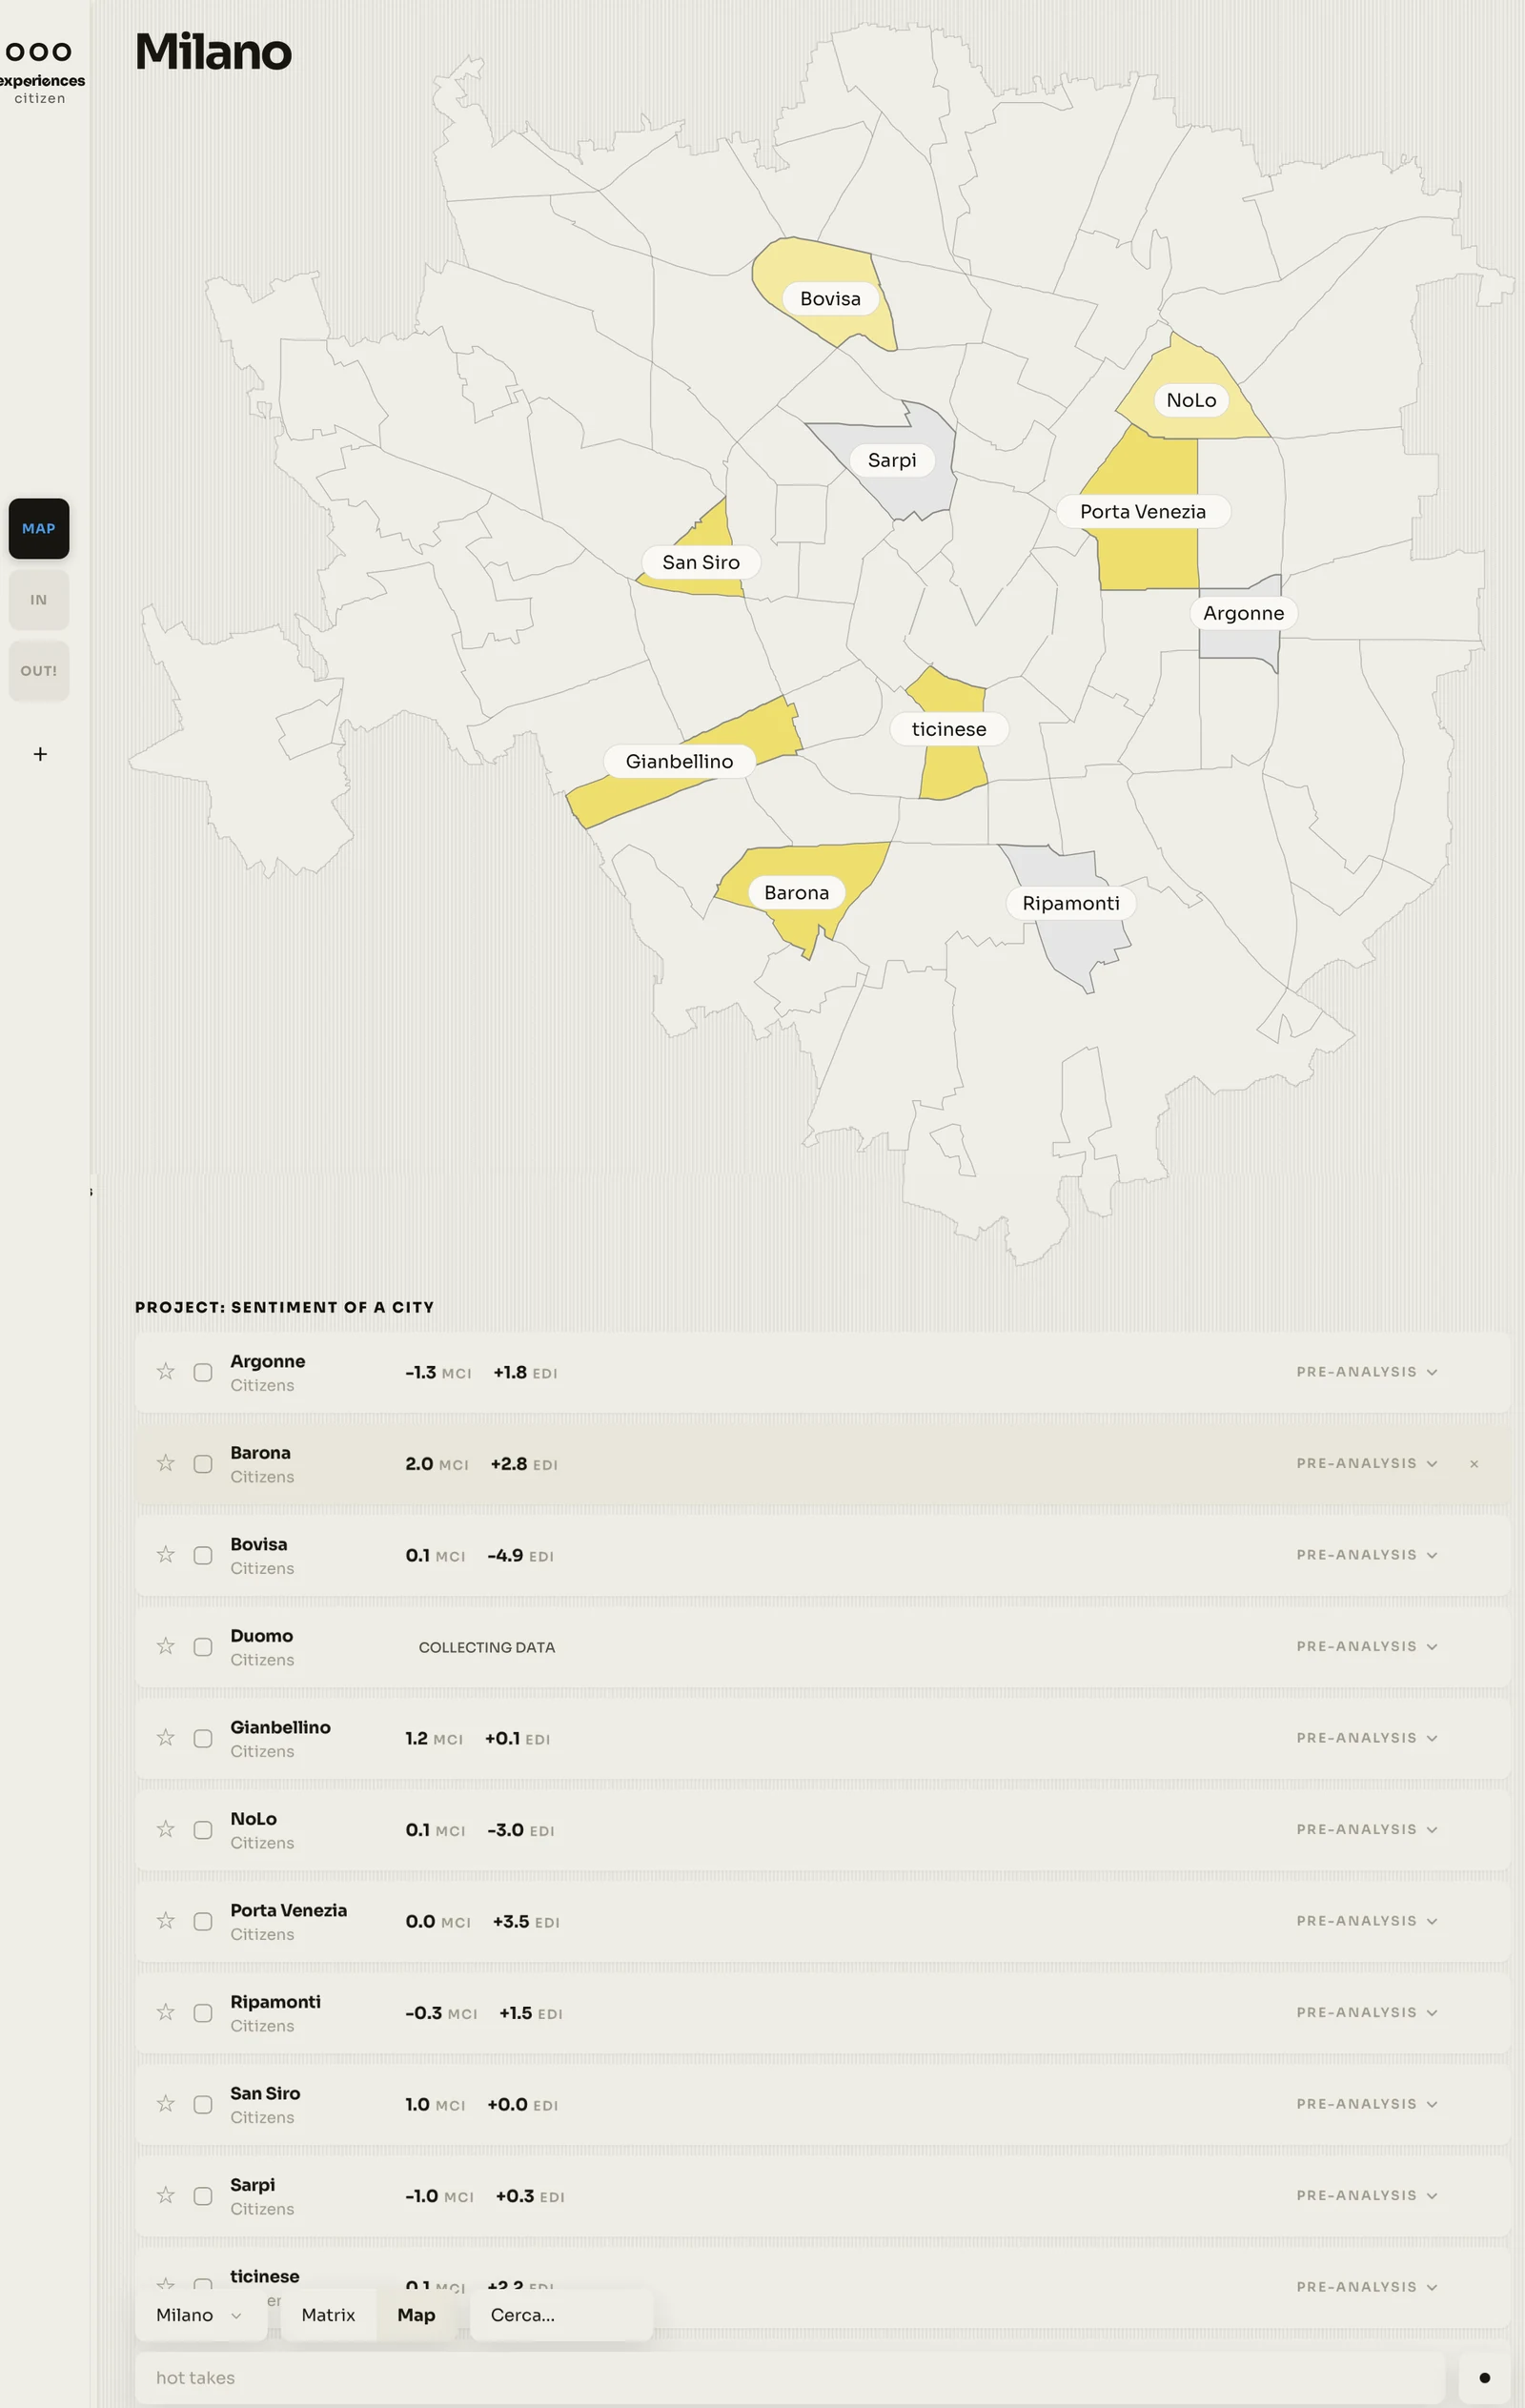Click the MAP sidebar button
Screen dimensions: 1525x2408
39,529
